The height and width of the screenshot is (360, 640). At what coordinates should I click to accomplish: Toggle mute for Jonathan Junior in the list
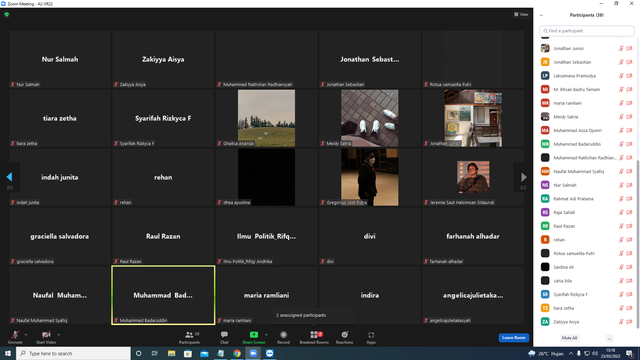[621, 48]
